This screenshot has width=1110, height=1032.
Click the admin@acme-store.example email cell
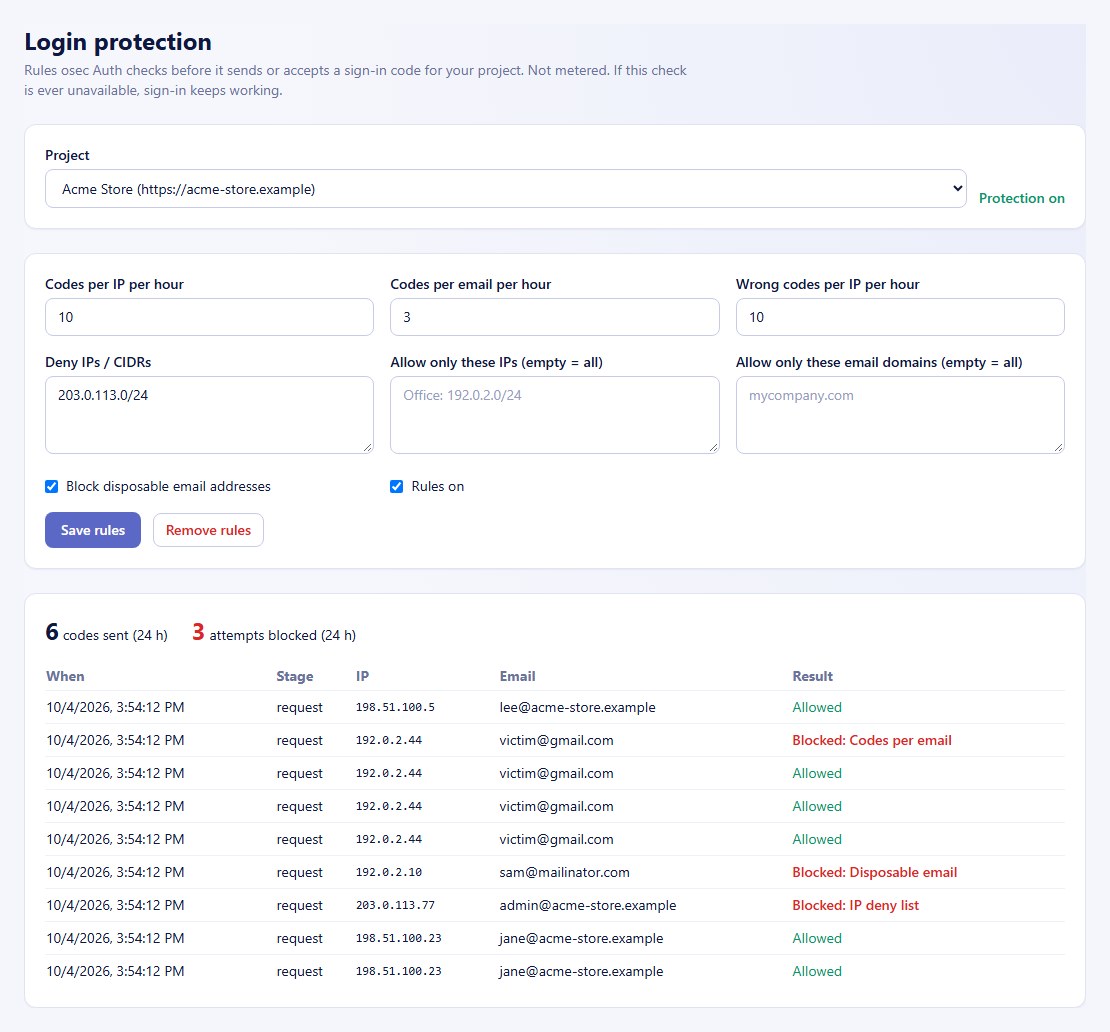588,905
